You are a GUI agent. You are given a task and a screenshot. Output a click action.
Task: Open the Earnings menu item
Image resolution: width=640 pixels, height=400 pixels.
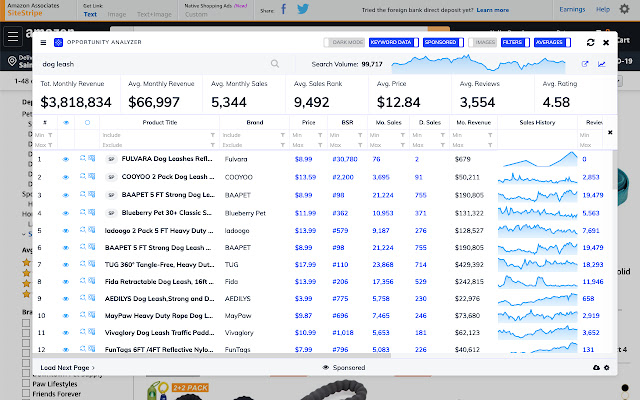coord(573,9)
